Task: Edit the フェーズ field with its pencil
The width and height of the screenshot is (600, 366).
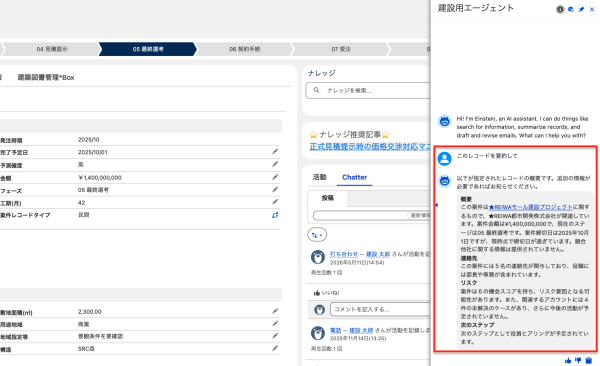Action: pos(275,190)
